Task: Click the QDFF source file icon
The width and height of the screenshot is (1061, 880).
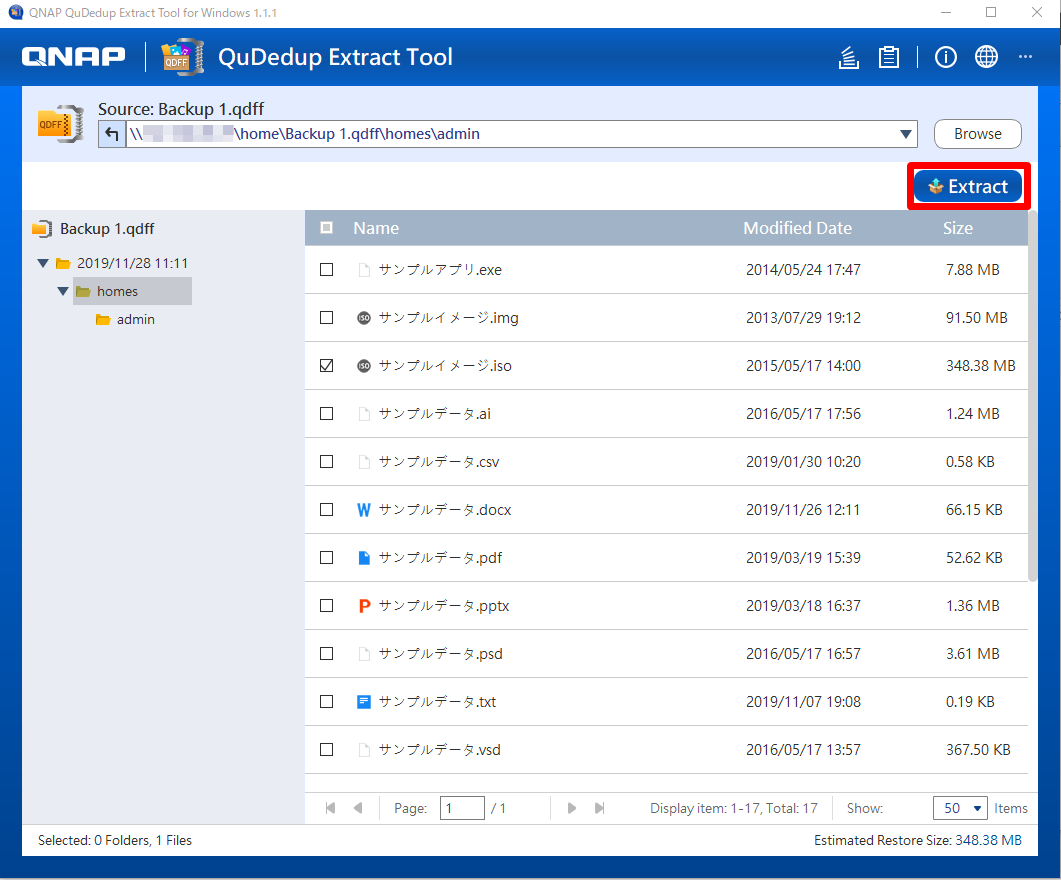Action: point(60,124)
